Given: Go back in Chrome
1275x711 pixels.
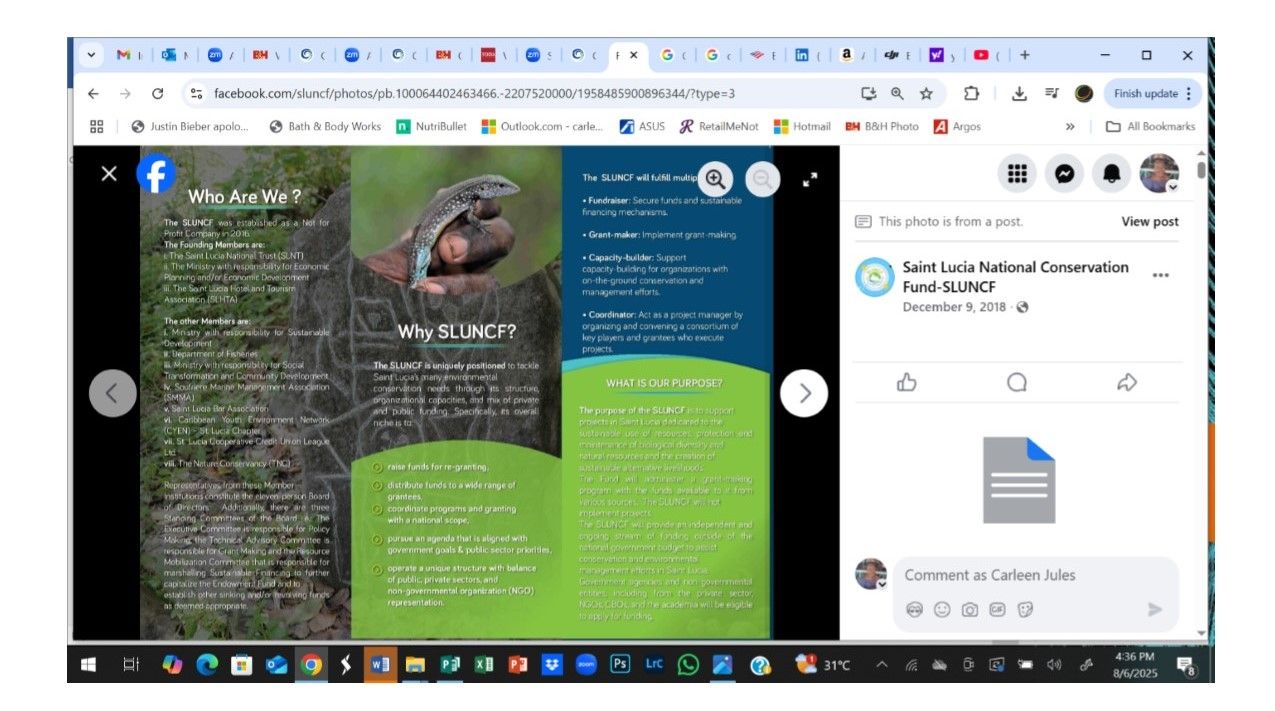Looking at the screenshot, I should pyautogui.click(x=93, y=94).
